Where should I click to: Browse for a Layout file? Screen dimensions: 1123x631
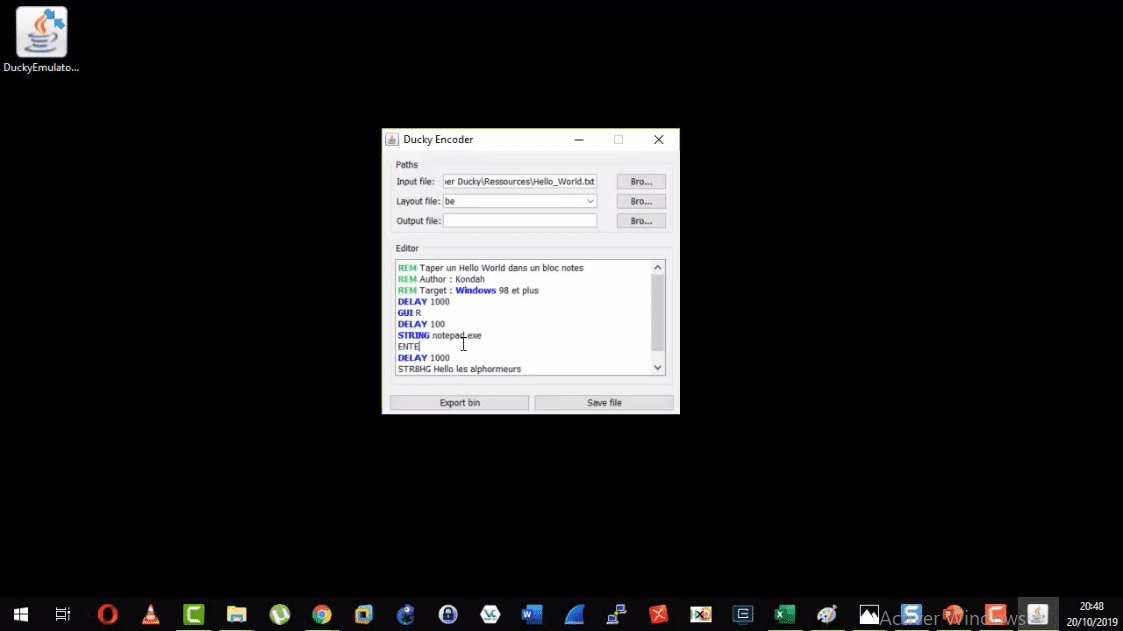tap(641, 201)
